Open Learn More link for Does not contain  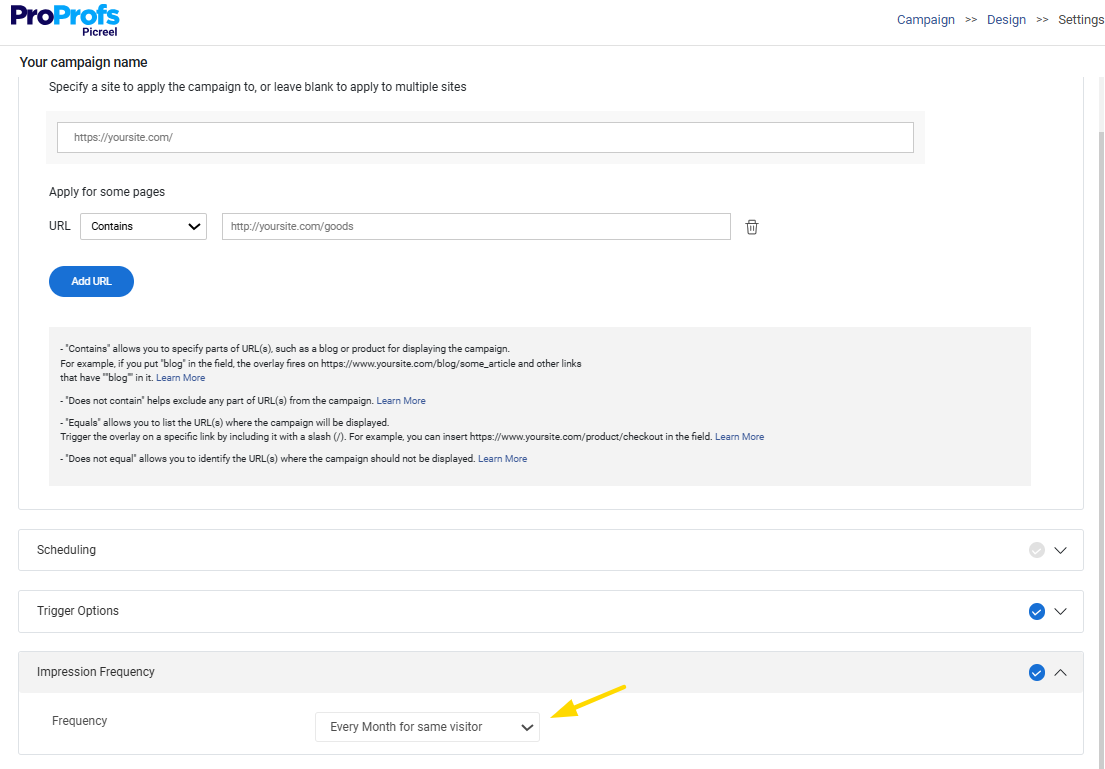[x=401, y=401]
